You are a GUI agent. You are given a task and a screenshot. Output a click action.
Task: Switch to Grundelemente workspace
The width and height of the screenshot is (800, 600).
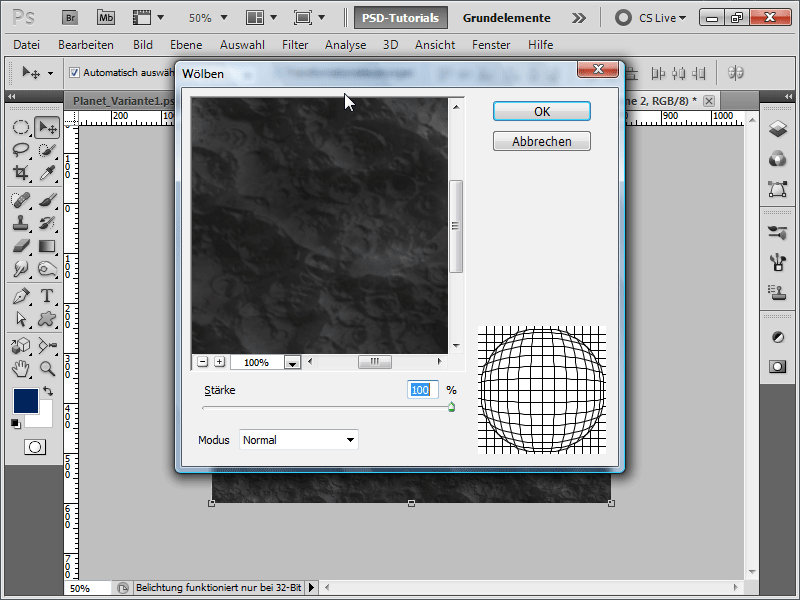(x=507, y=18)
